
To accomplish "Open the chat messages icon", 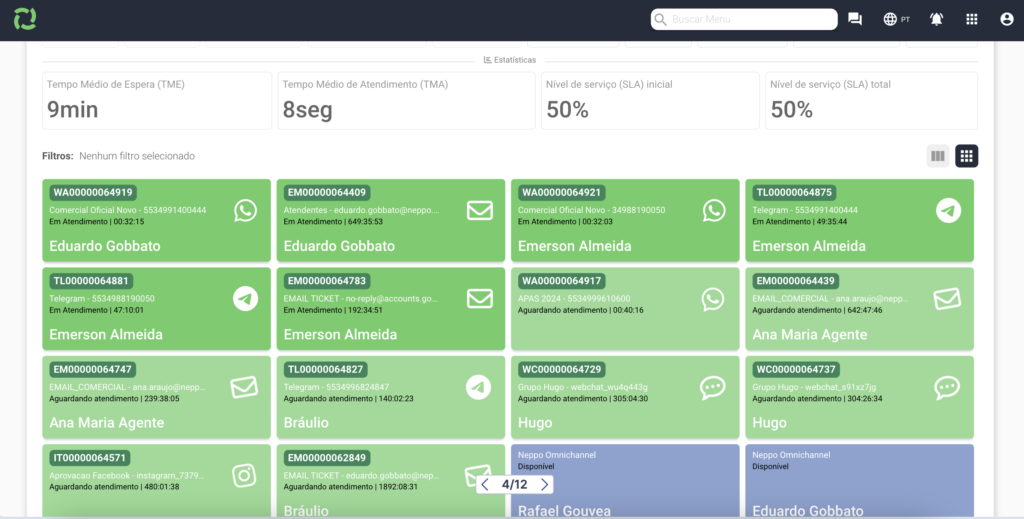I will [x=855, y=19].
